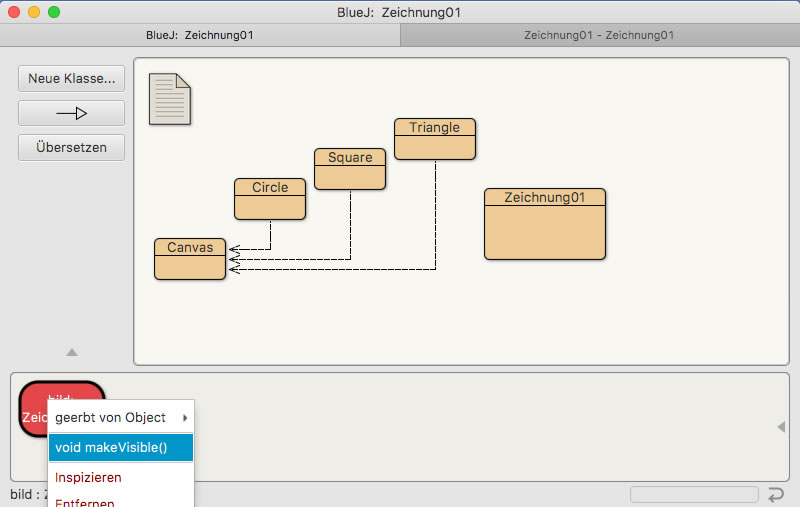800x507 pixels.
Task: Switch to Zeichnung01 - Zeichnung01 tab
Action: coord(599,35)
